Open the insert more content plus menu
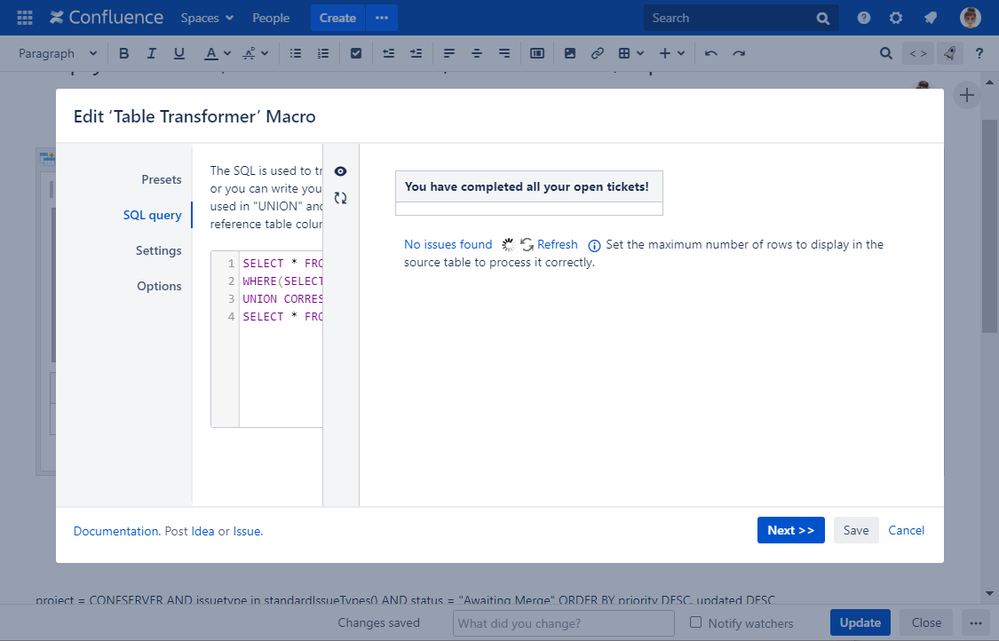Image resolution: width=999 pixels, height=641 pixels. [x=672, y=54]
